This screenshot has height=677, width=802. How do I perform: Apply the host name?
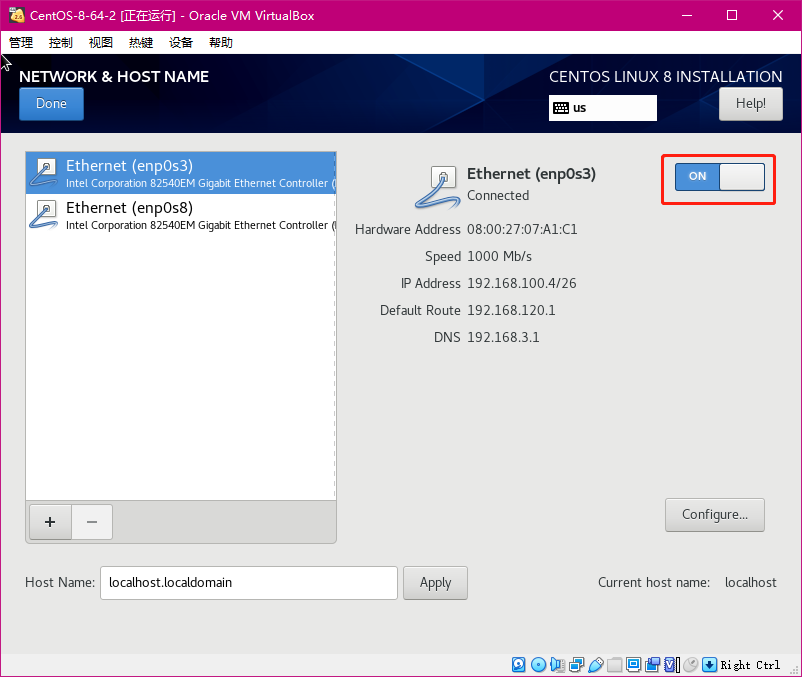(x=435, y=583)
